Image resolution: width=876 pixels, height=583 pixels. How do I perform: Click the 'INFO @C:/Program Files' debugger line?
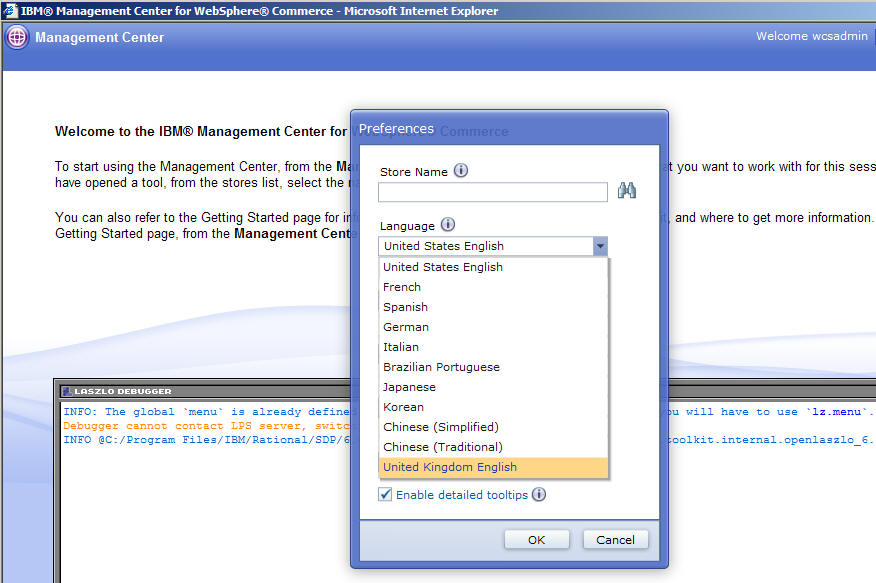coord(207,440)
